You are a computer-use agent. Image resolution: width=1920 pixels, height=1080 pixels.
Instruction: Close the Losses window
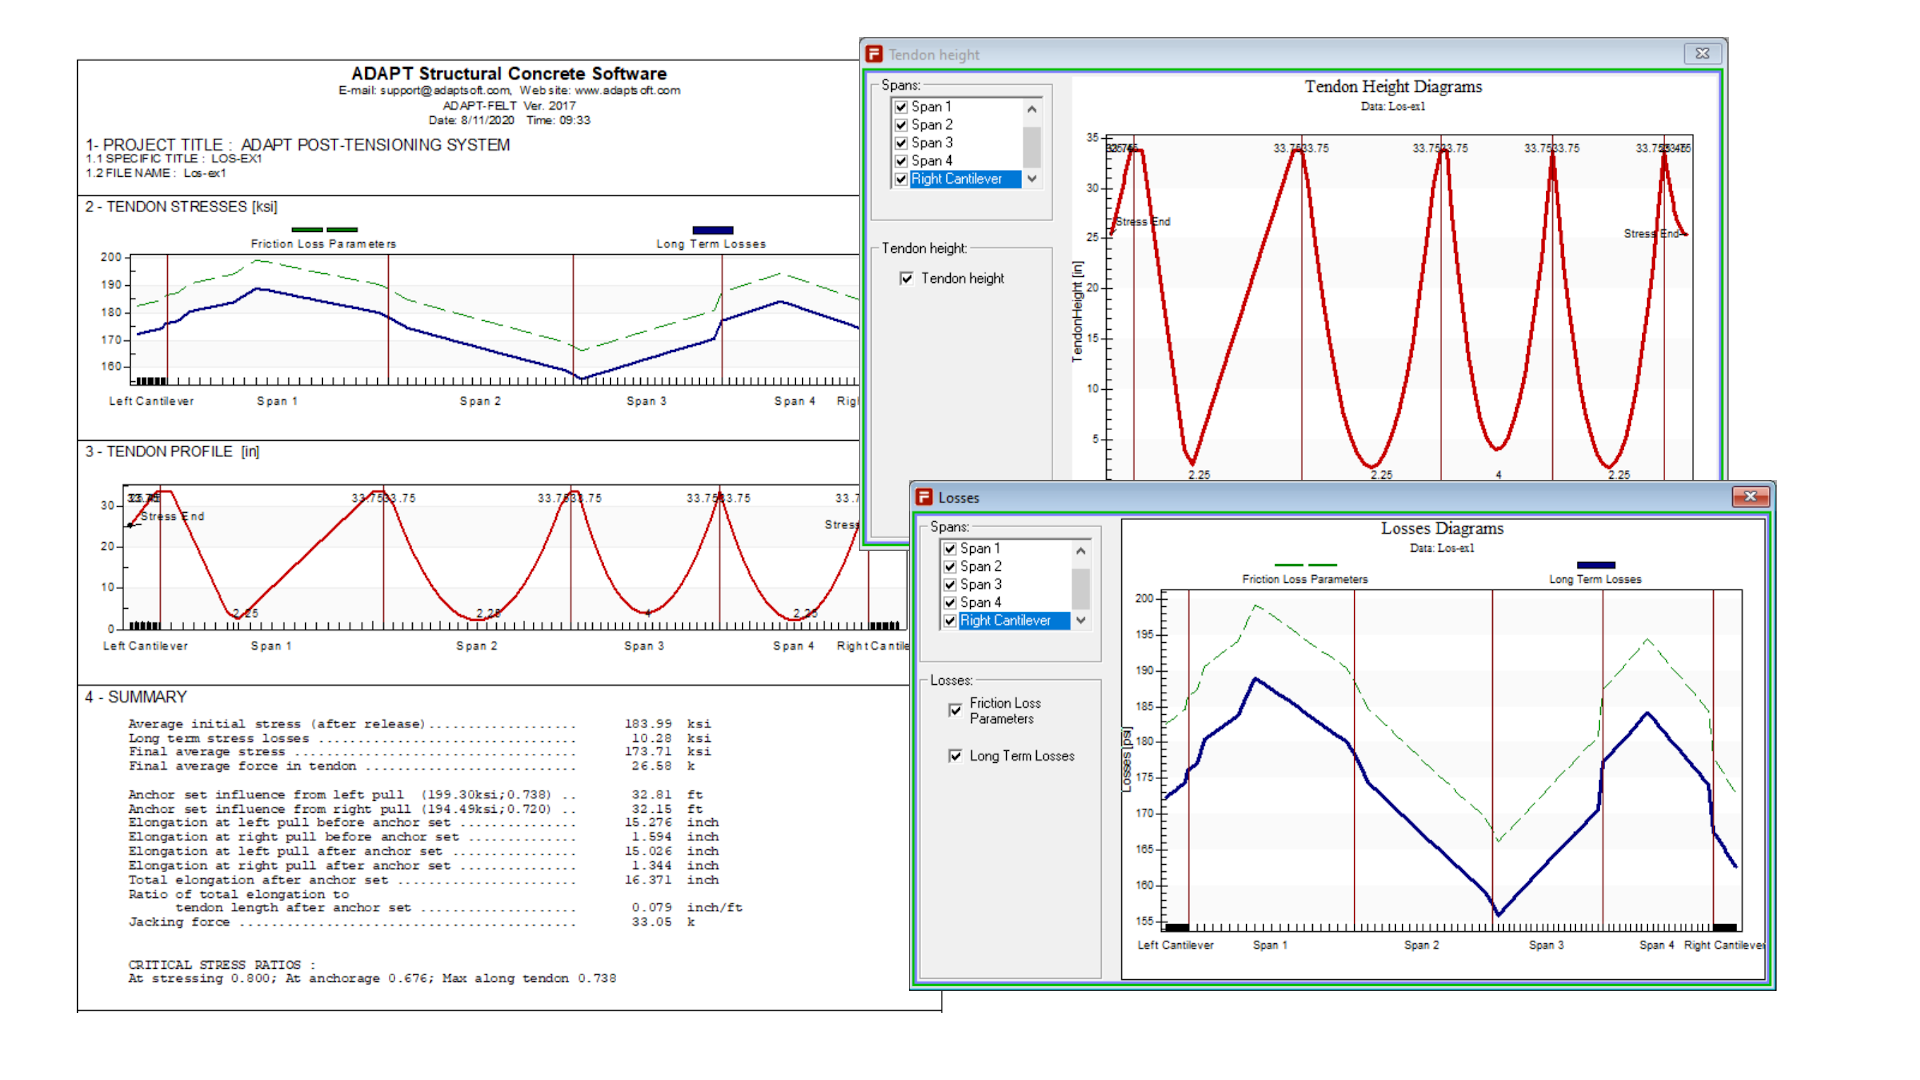click(1750, 496)
